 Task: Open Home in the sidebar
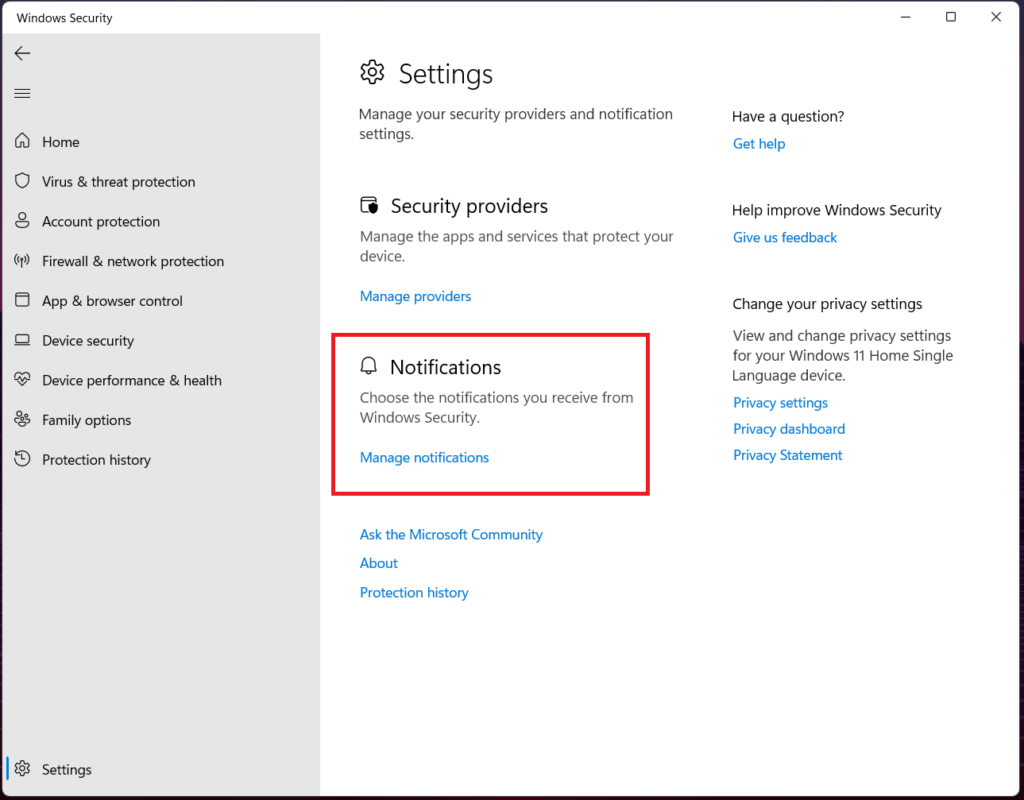pos(61,142)
